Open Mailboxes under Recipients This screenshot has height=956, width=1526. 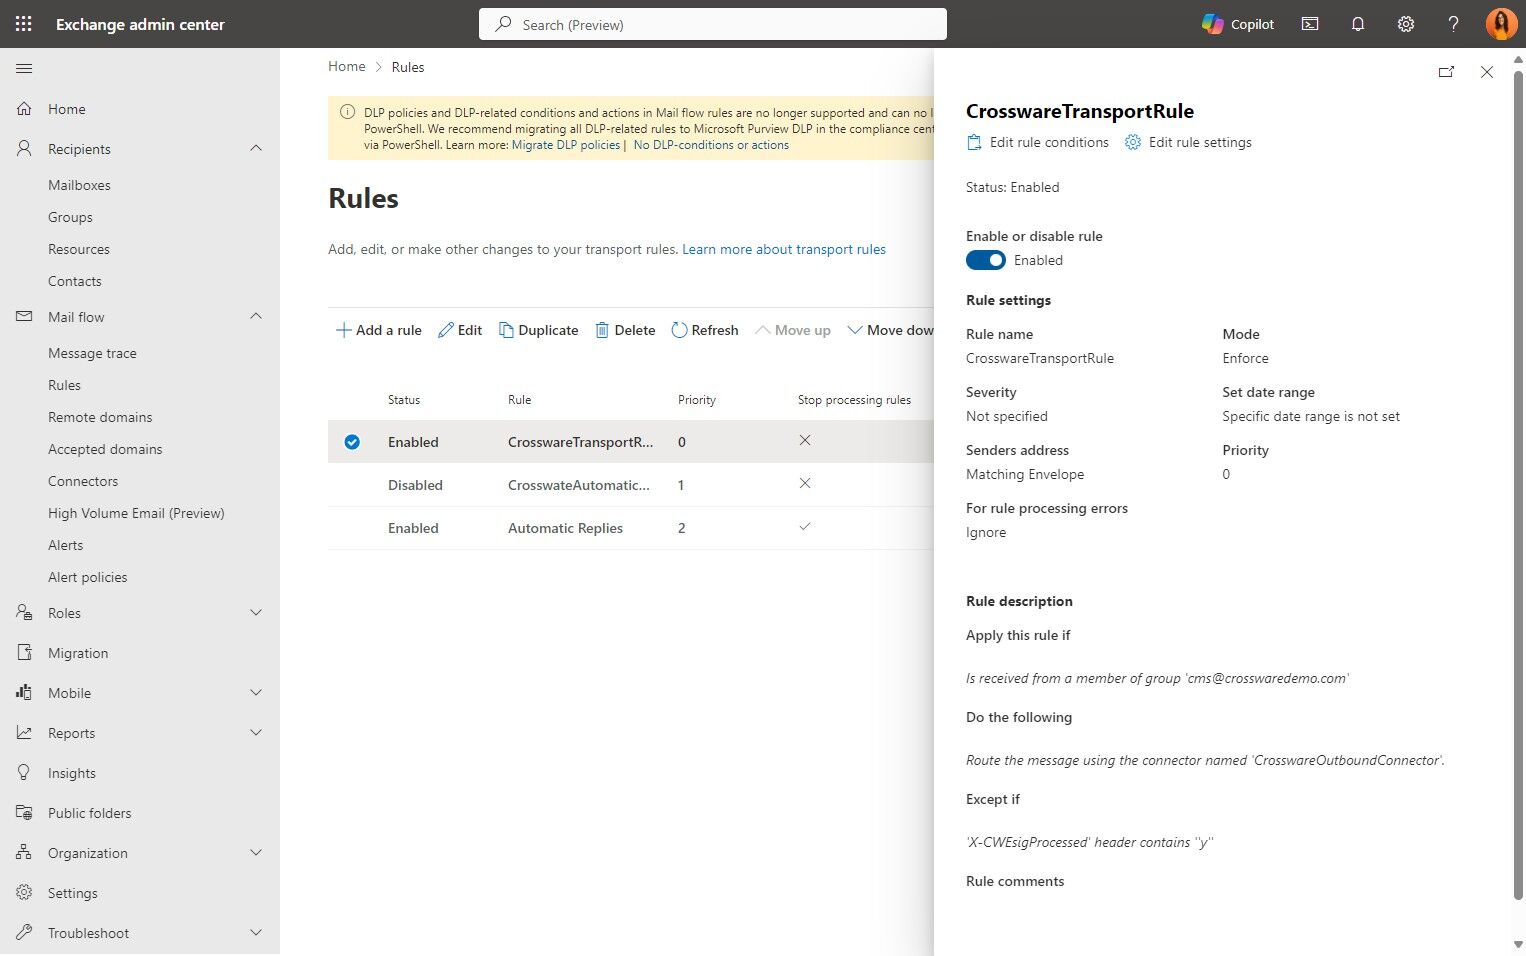(79, 185)
